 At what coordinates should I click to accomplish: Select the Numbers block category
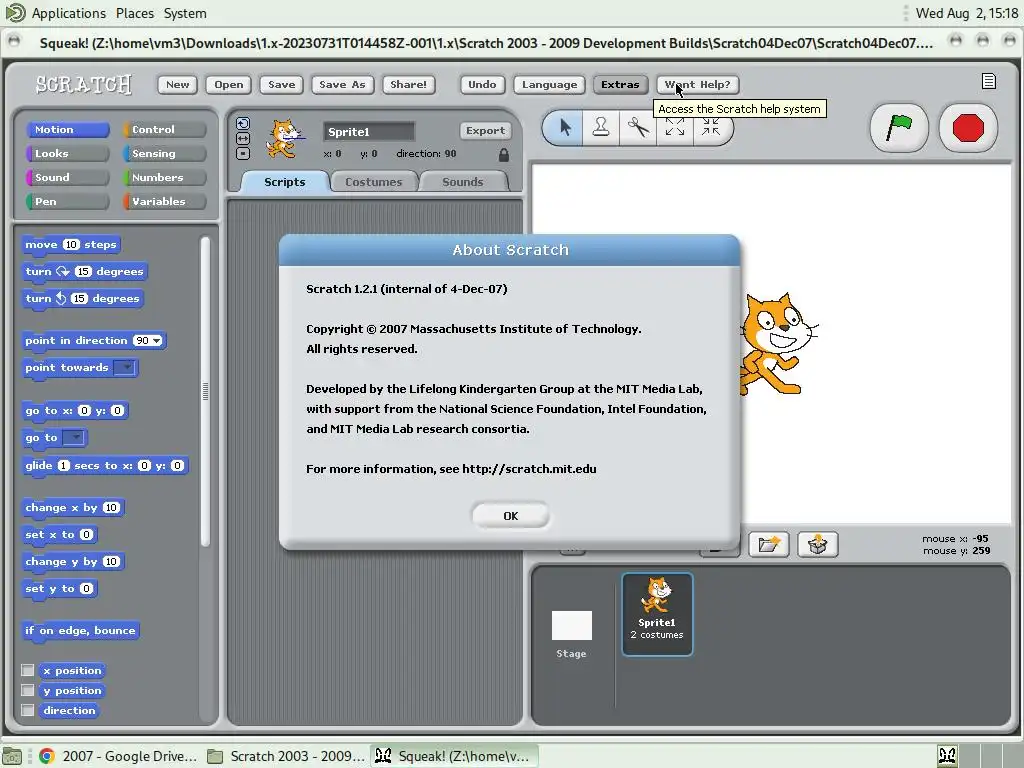(165, 178)
